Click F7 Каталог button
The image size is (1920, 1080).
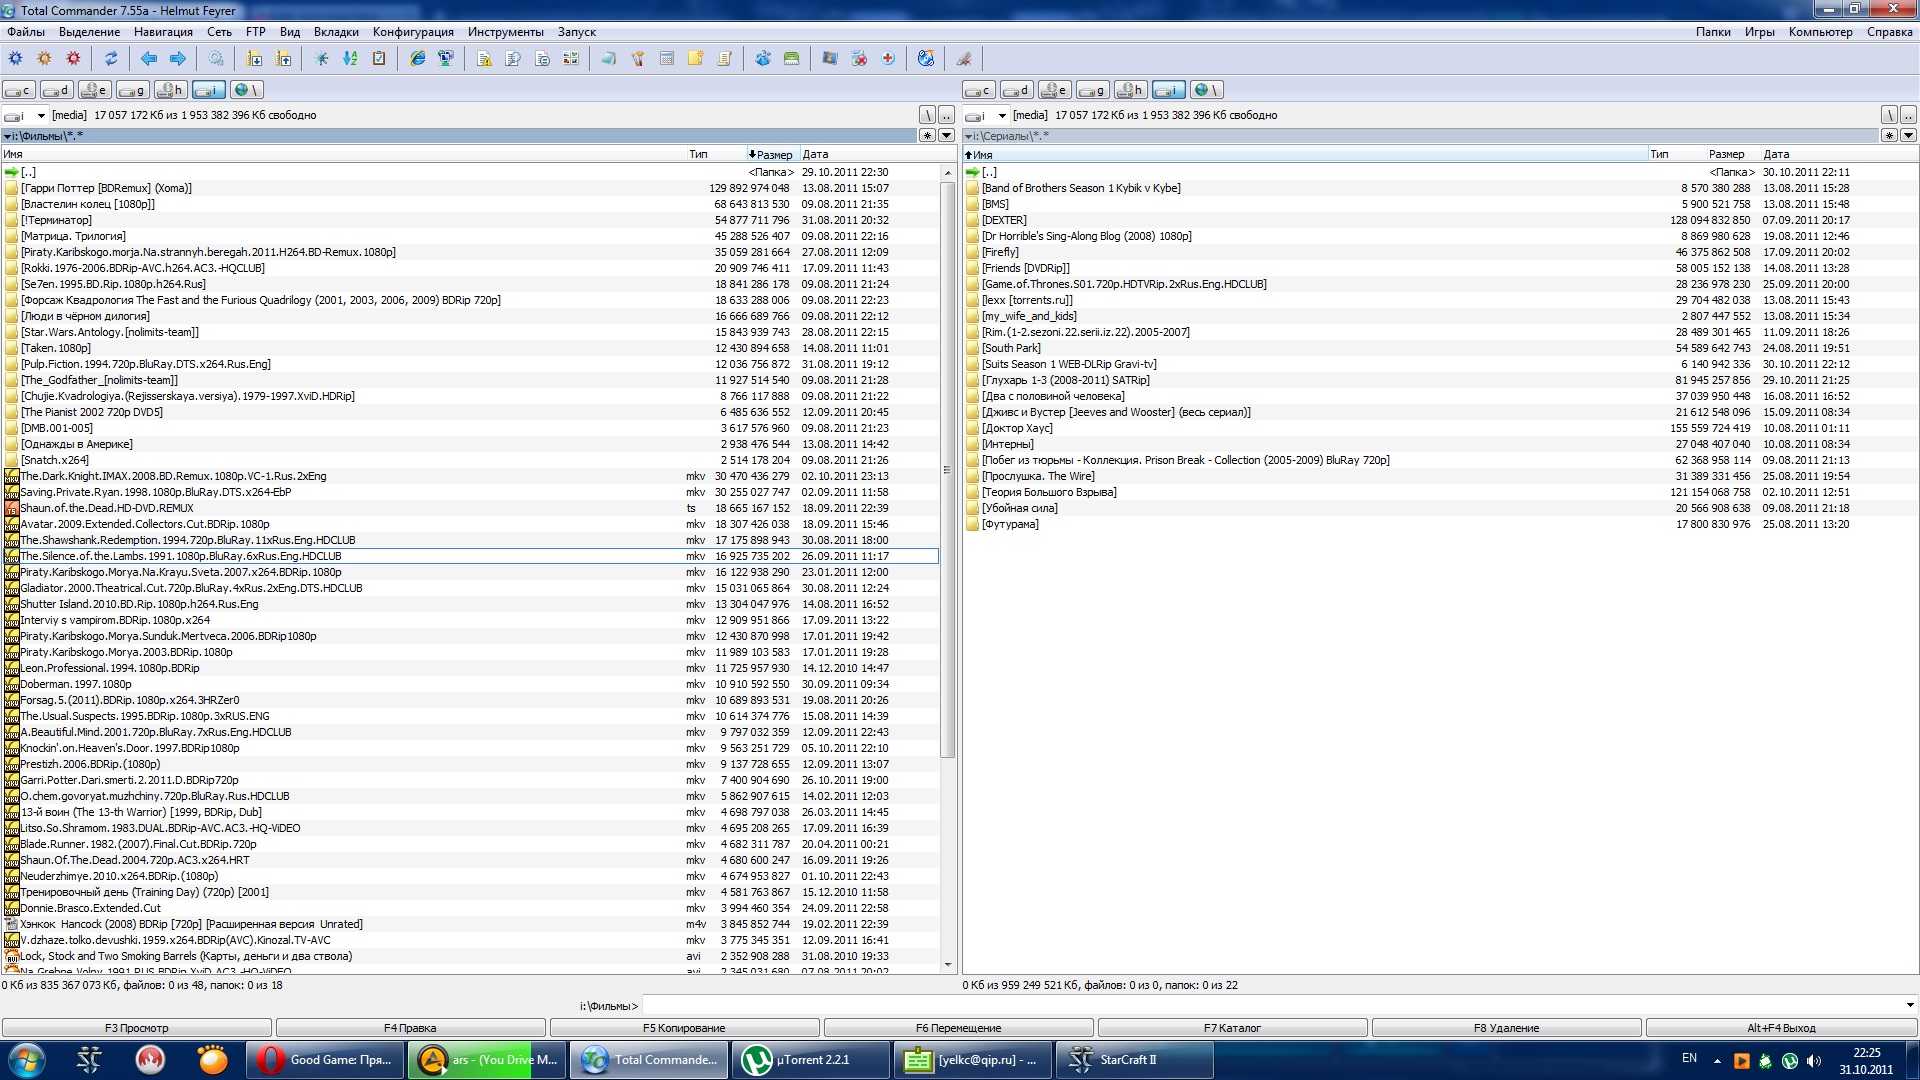click(1232, 1028)
